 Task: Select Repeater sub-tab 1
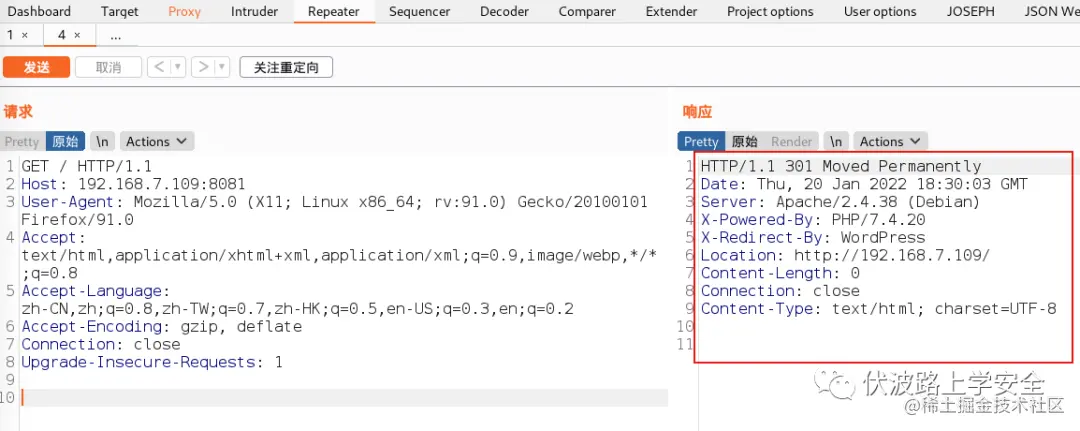pyautogui.click(x=10, y=35)
